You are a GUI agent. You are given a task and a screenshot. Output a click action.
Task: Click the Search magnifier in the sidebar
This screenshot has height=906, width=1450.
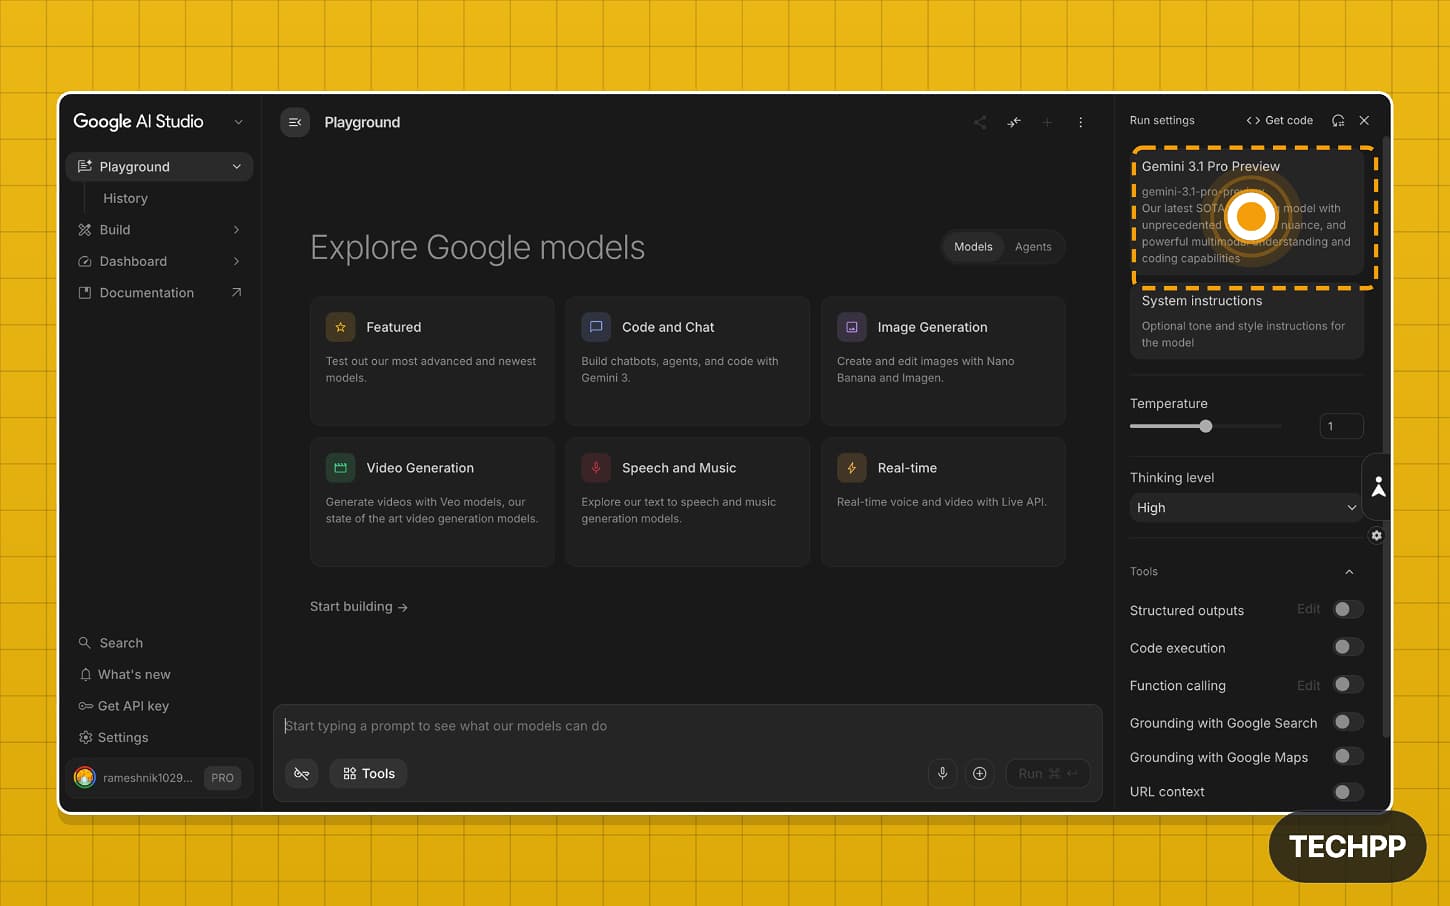click(x=85, y=643)
